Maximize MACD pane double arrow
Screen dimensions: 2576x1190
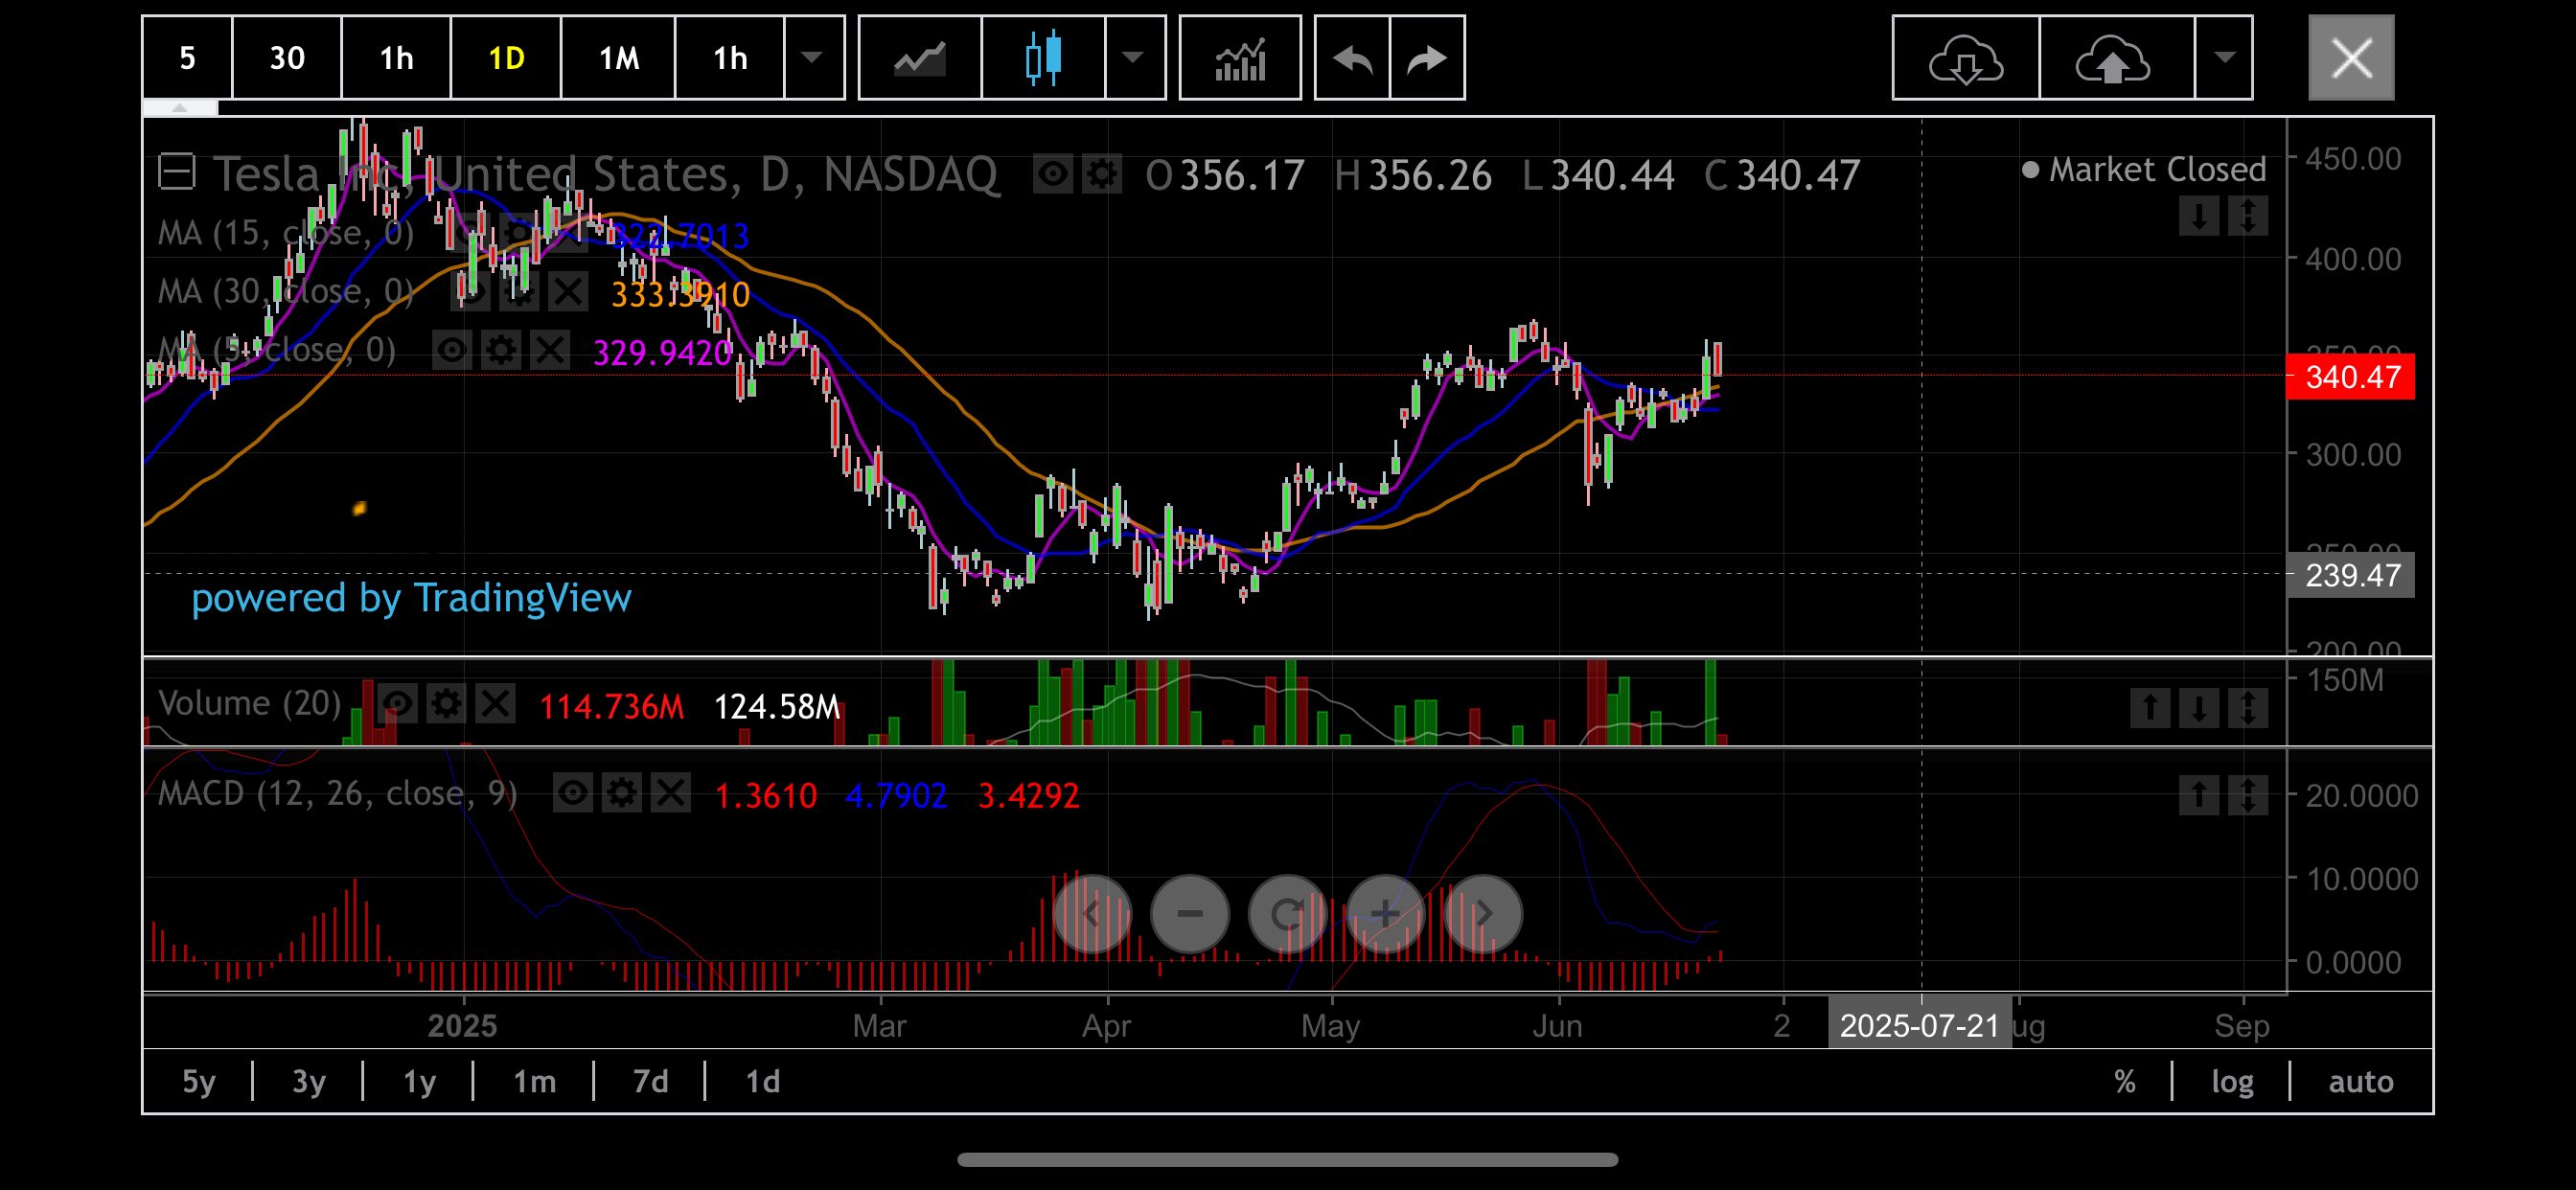pyautogui.click(x=2248, y=796)
